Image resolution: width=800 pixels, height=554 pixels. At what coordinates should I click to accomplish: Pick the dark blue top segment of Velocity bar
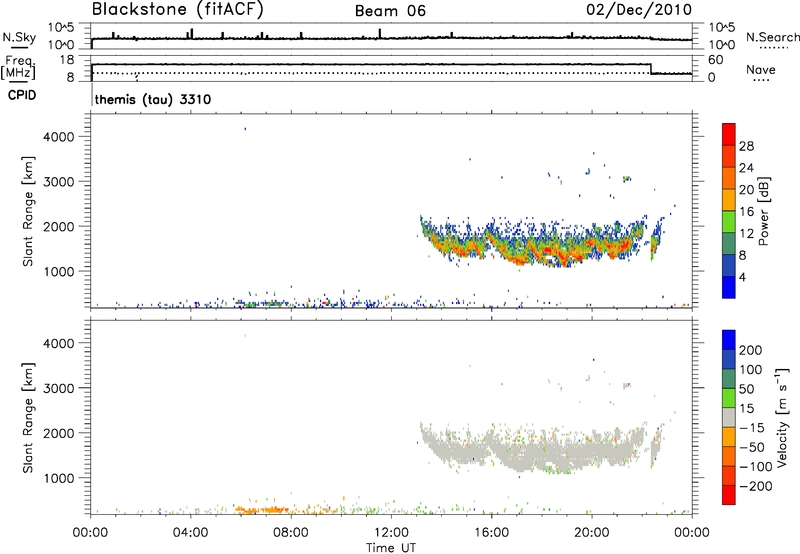pos(729,340)
